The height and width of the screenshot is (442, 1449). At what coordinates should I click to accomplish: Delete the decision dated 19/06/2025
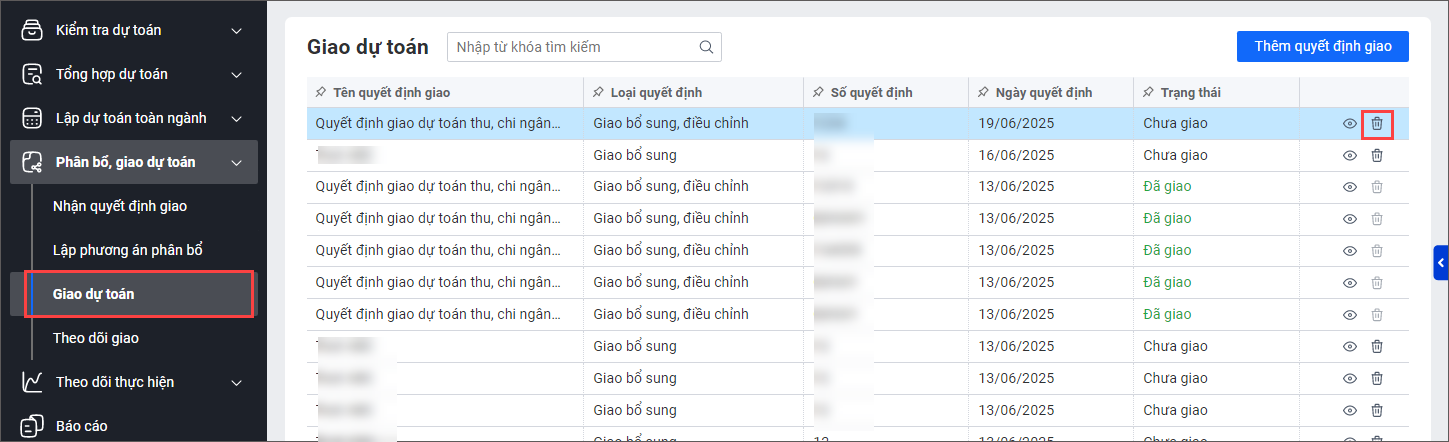coord(1377,123)
